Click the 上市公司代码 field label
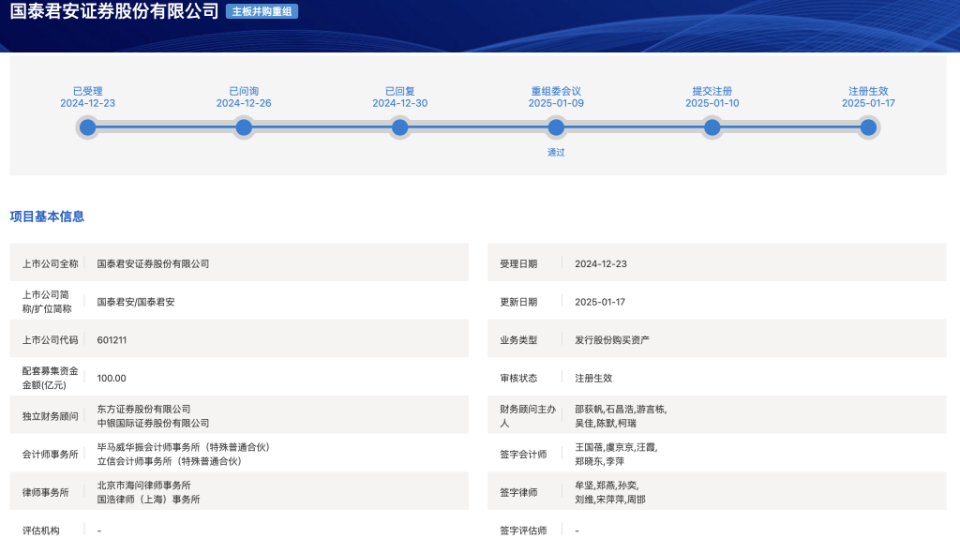The height and width of the screenshot is (553, 960). click(50, 340)
